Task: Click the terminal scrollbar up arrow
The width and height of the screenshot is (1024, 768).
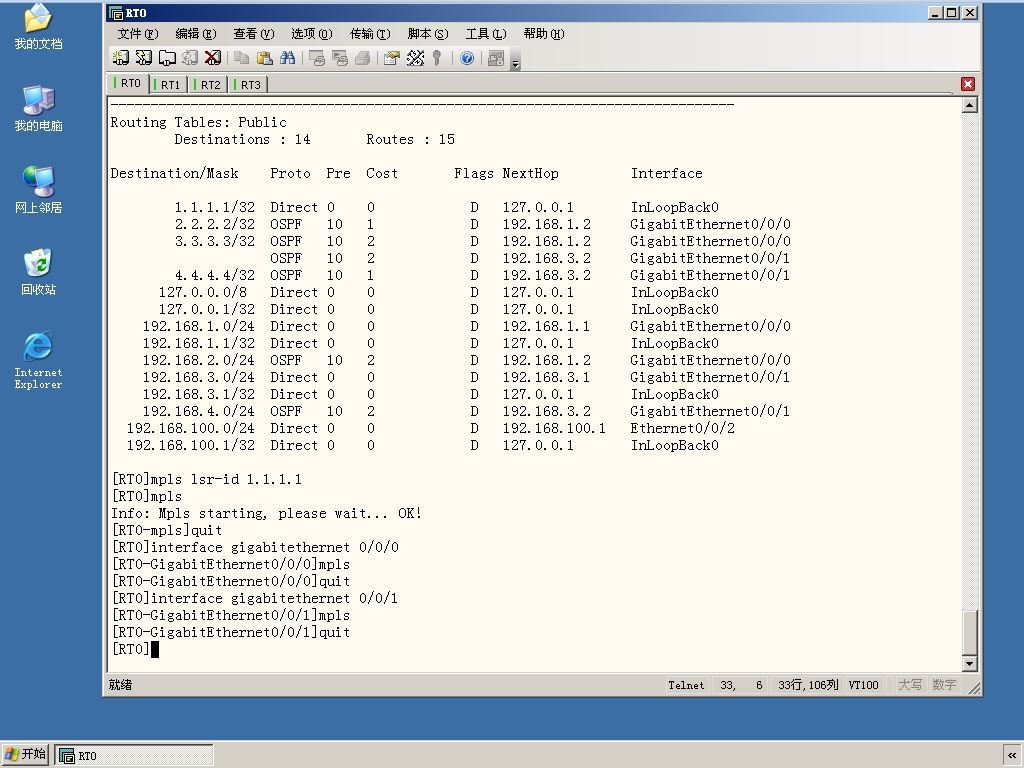Action: (970, 105)
